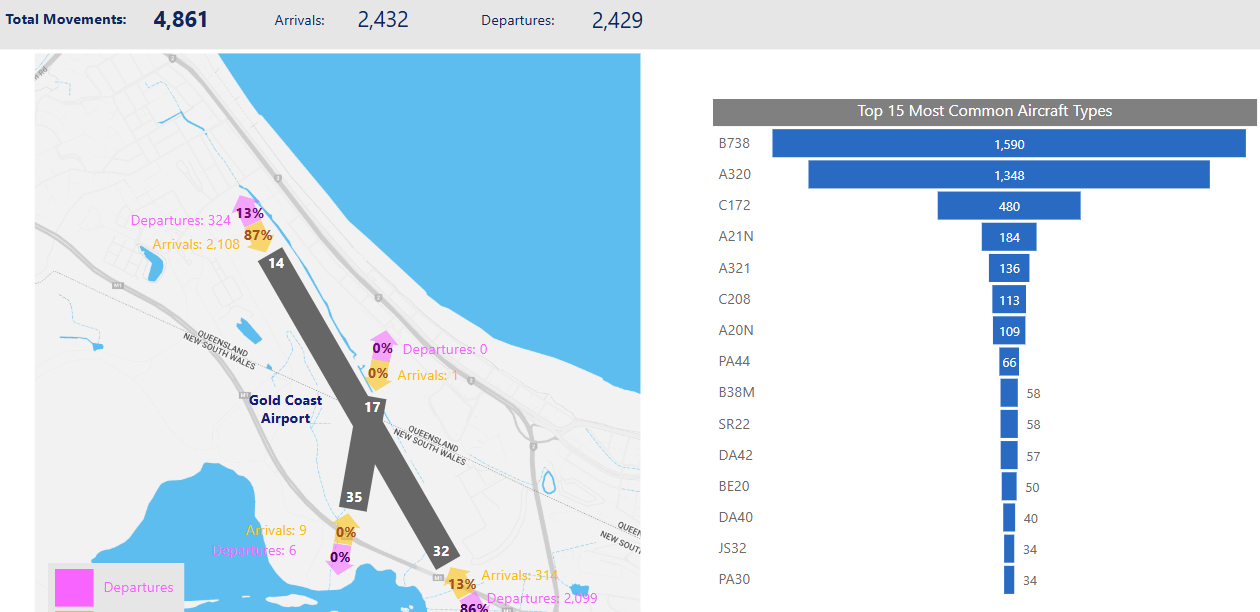Select the C208 bar showing 113
The width and height of the screenshot is (1260, 612).
1008,299
